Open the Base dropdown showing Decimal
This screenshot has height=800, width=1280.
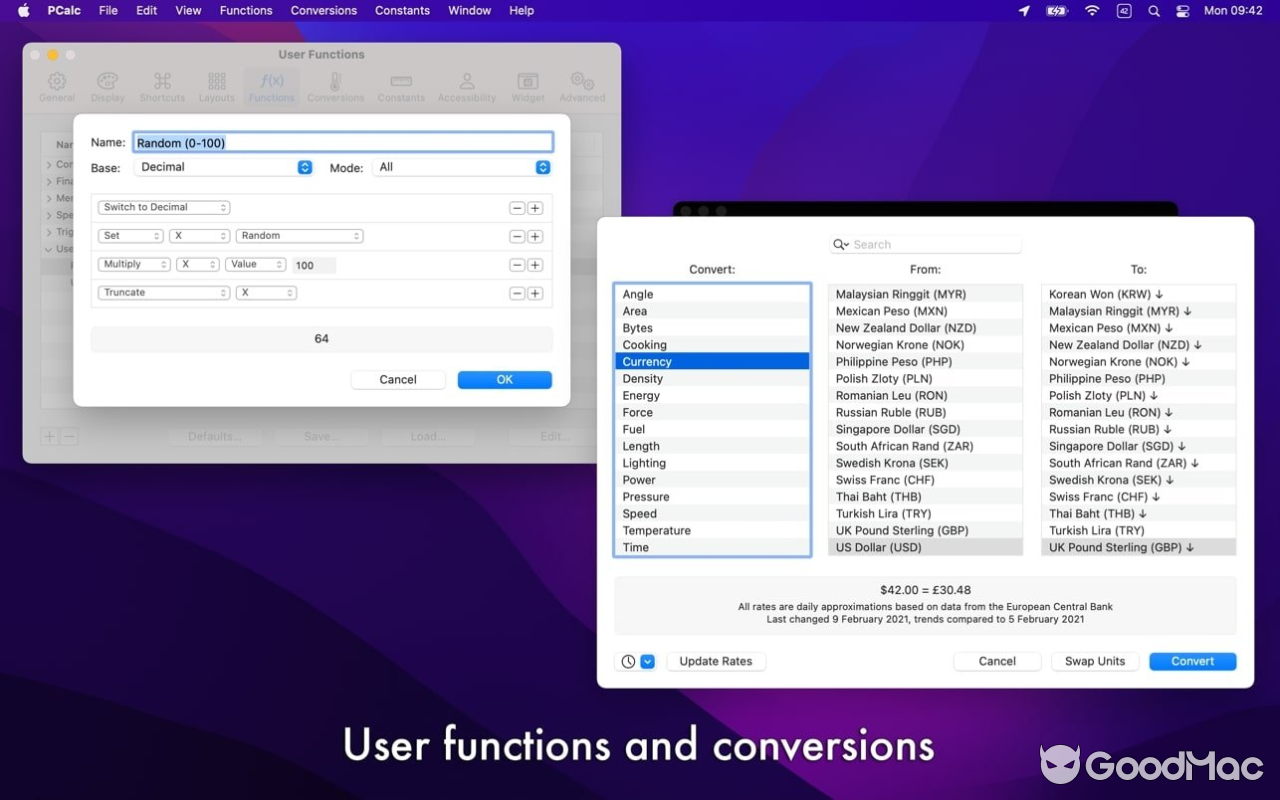[223, 167]
